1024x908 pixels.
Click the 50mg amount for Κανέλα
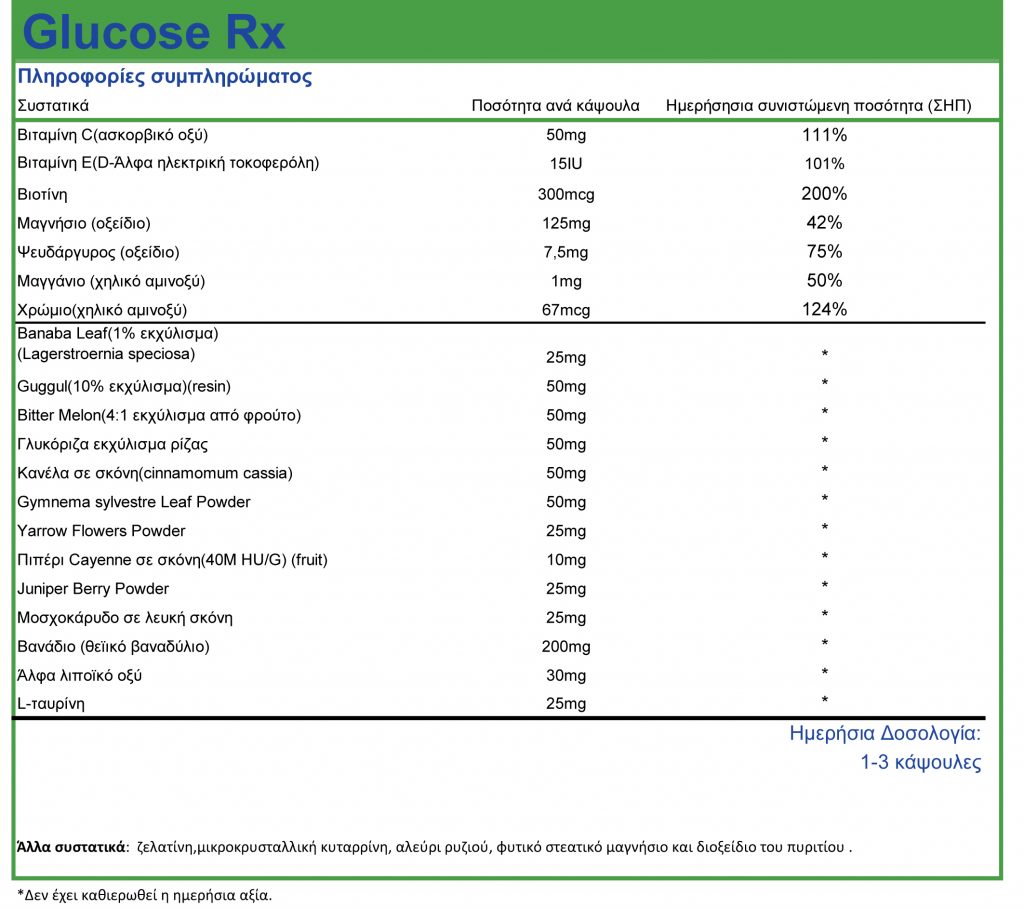[566, 474]
